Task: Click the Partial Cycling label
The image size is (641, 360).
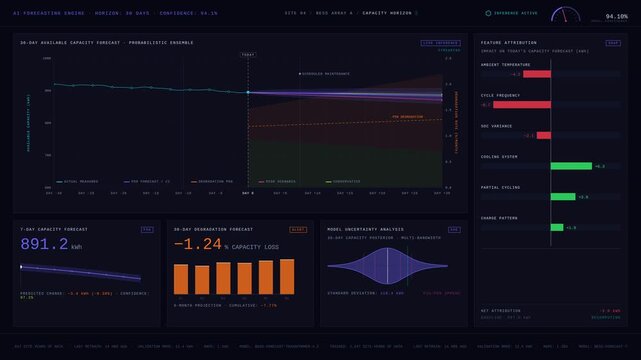Action: pyautogui.click(x=500, y=187)
